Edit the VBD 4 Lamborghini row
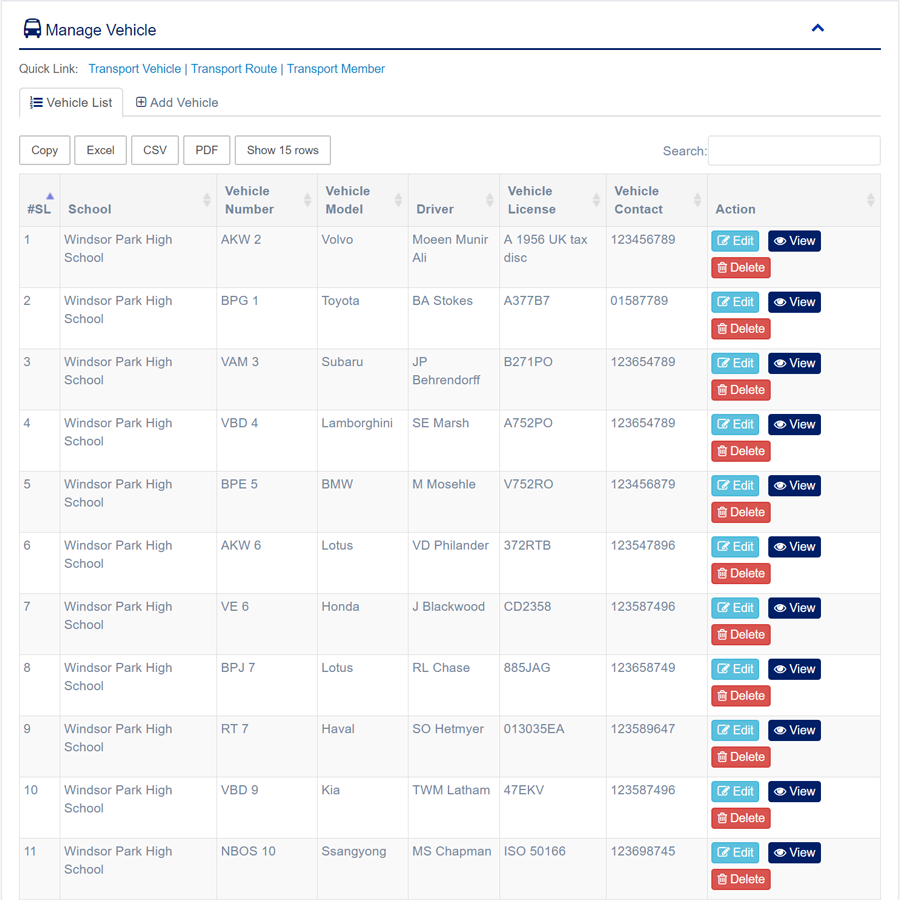Viewport: 900px width, 900px height. (x=735, y=424)
